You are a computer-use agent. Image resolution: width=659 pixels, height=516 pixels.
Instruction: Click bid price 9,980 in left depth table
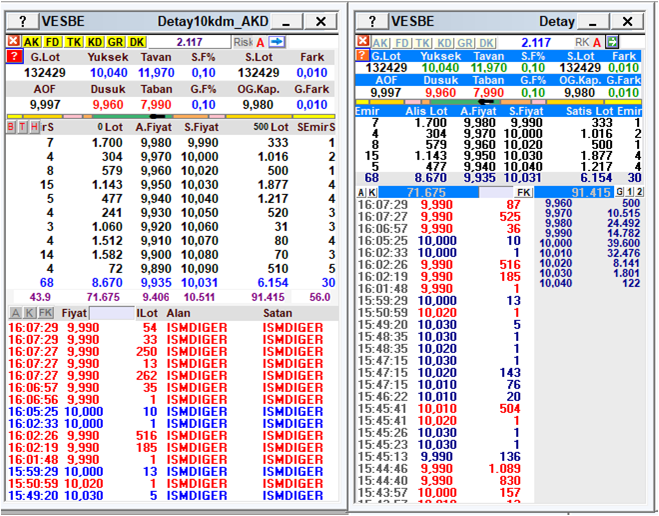coord(156,142)
